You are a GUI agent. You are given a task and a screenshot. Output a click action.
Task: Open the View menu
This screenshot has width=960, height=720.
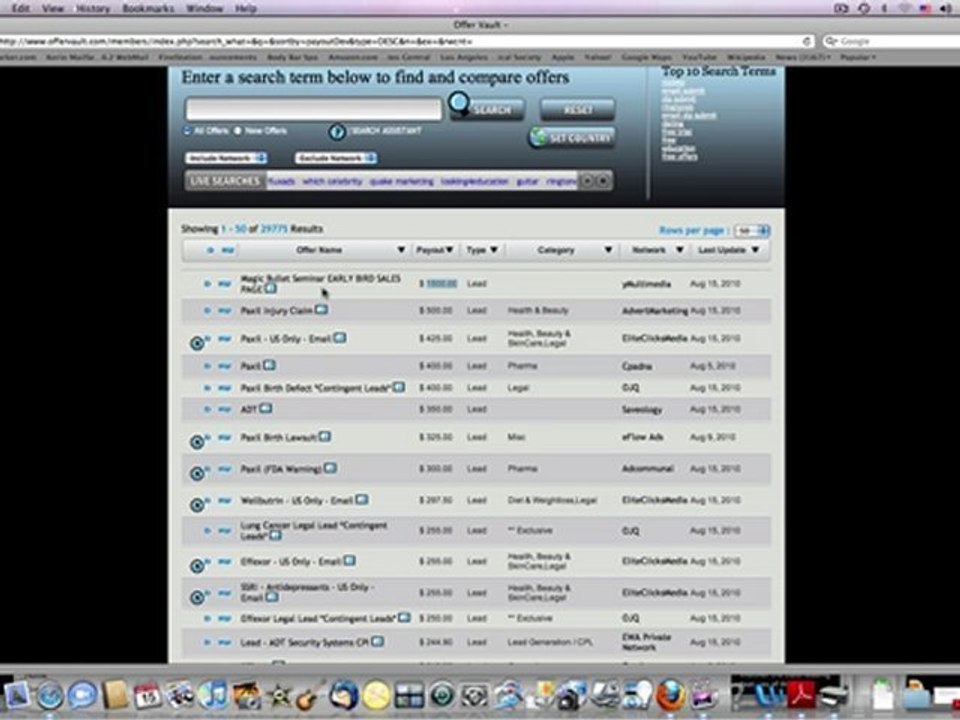pos(53,8)
